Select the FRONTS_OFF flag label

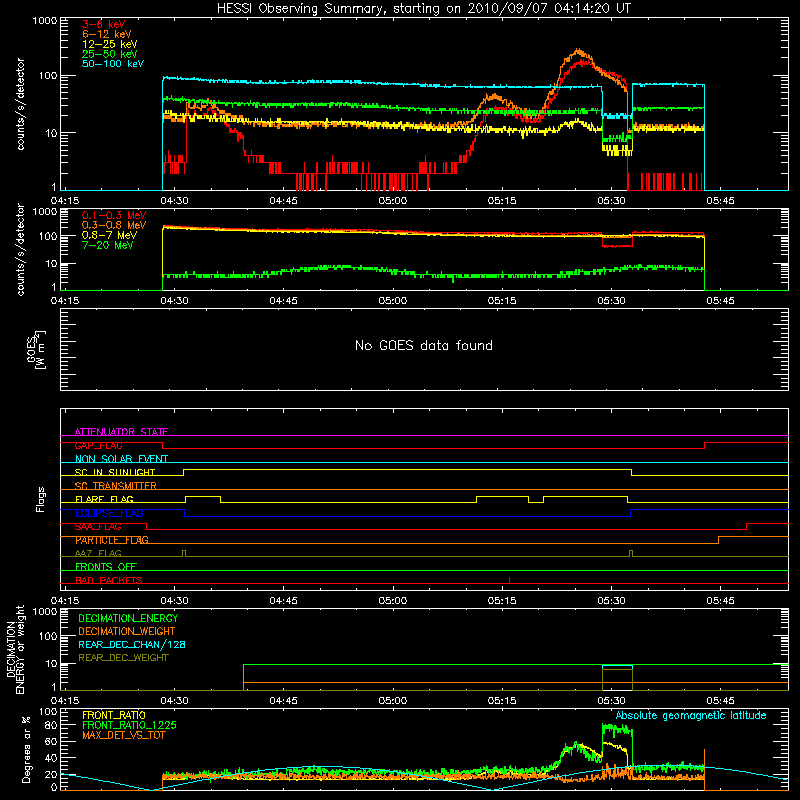[x=106, y=567]
